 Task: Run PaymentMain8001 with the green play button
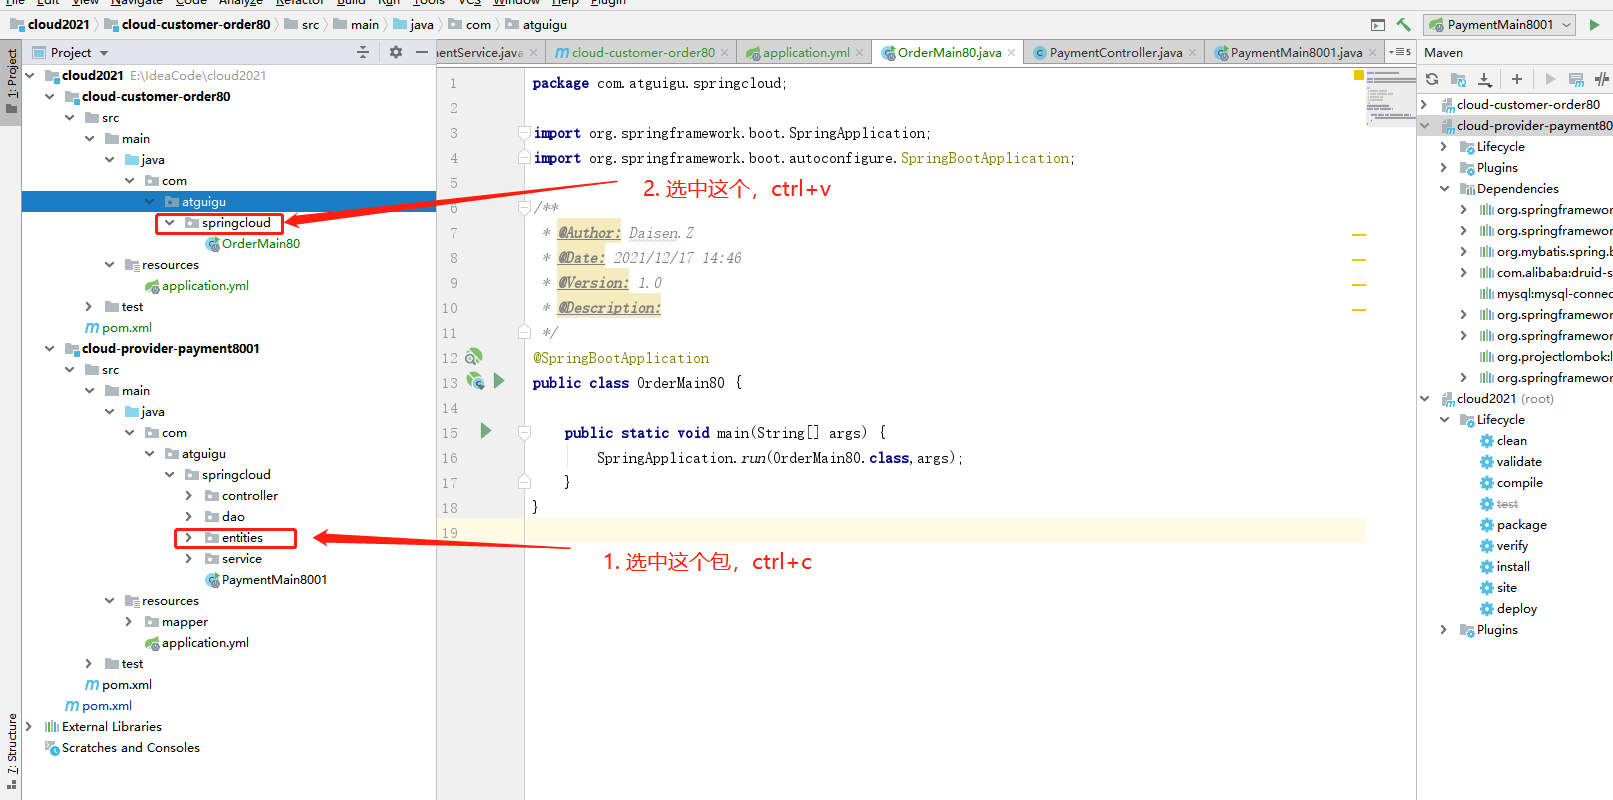point(1595,25)
